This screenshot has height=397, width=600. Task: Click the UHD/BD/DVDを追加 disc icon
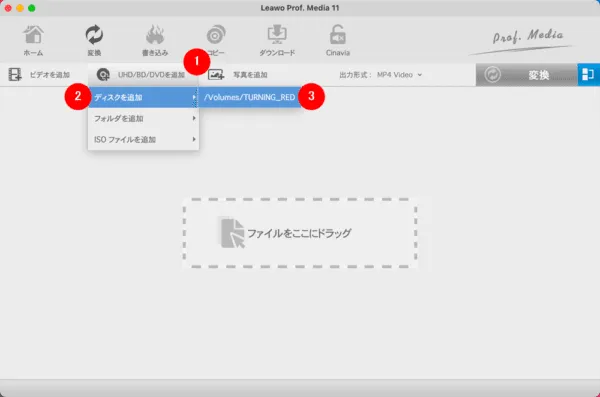click(103, 75)
